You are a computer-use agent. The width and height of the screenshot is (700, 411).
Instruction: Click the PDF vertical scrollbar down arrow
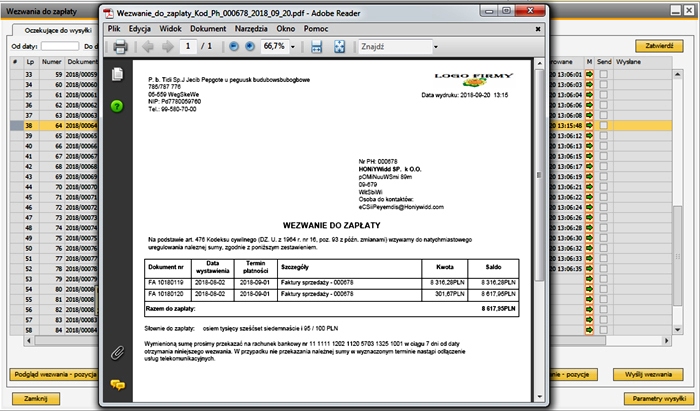click(540, 396)
